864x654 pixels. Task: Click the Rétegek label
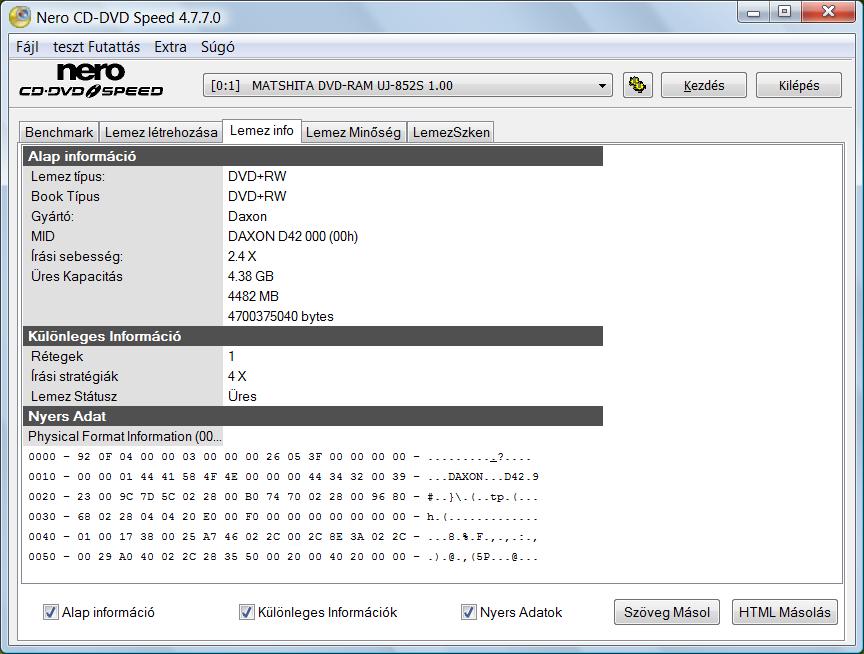click(57, 356)
